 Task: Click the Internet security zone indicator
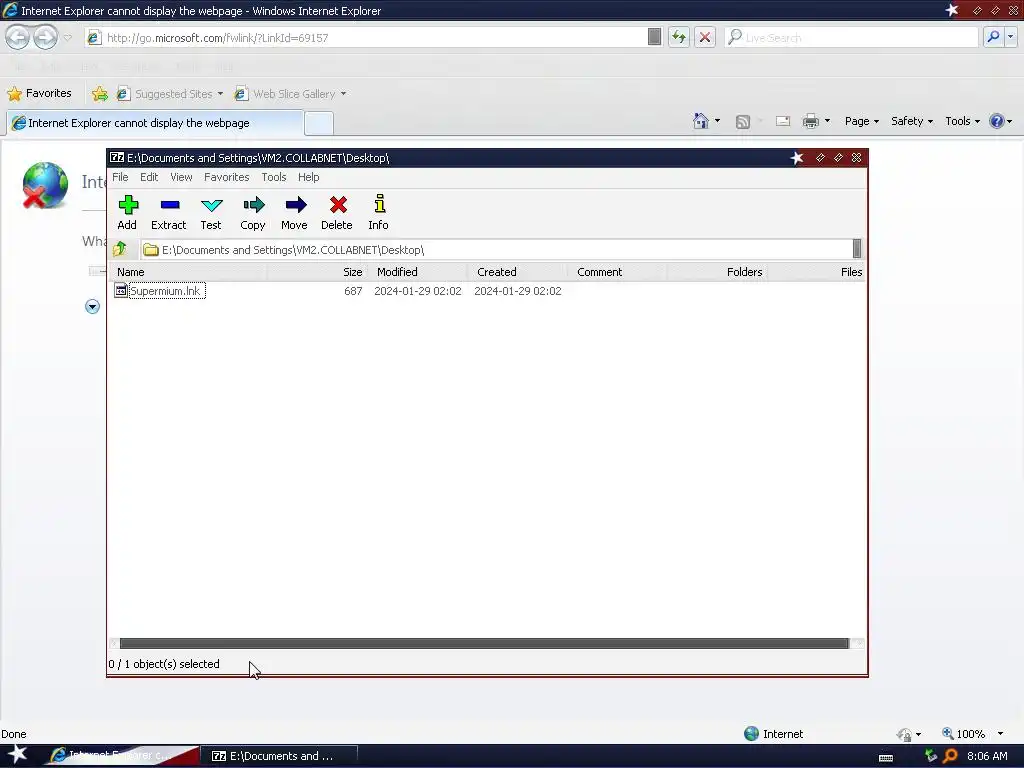[774, 734]
